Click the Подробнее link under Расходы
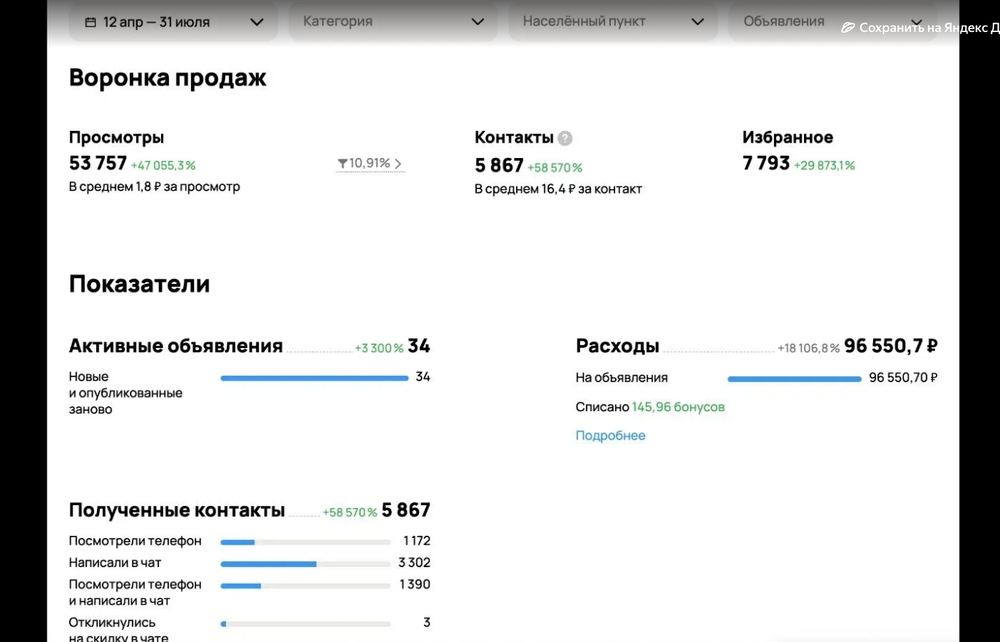The image size is (1000, 642). point(610,435)
